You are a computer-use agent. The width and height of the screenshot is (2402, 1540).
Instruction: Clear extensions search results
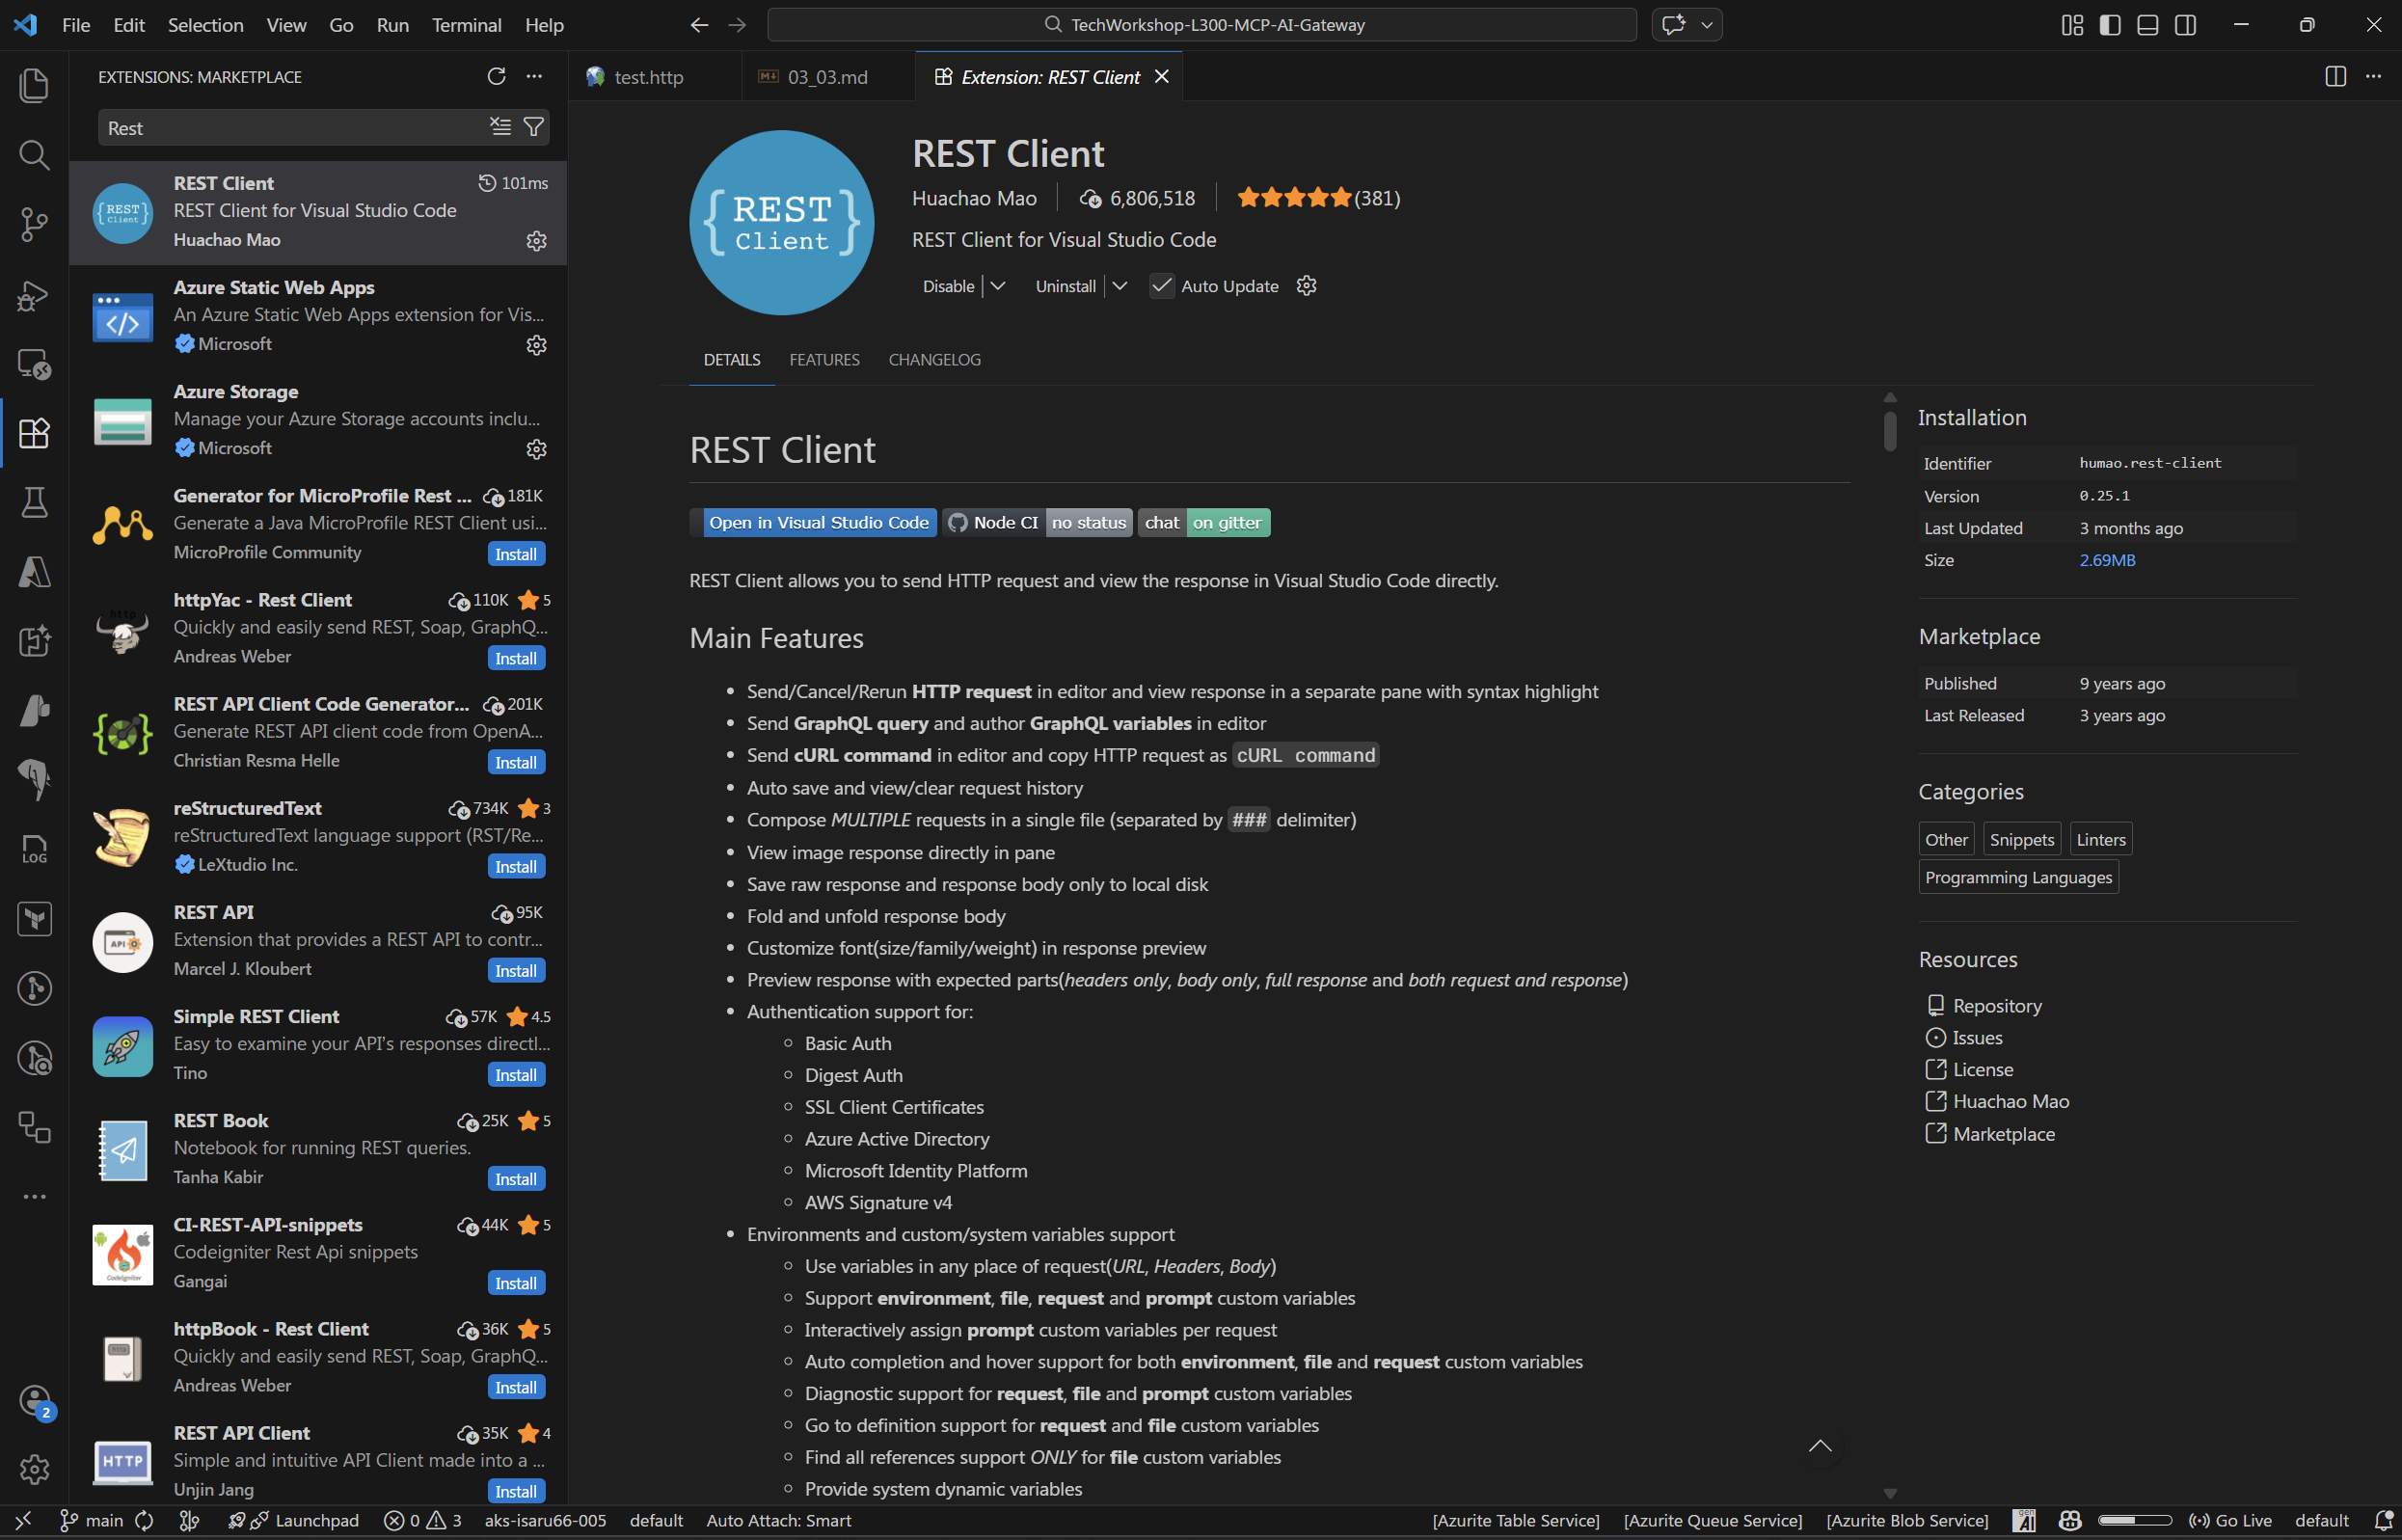pyautogui.click(x=500, y=127)
